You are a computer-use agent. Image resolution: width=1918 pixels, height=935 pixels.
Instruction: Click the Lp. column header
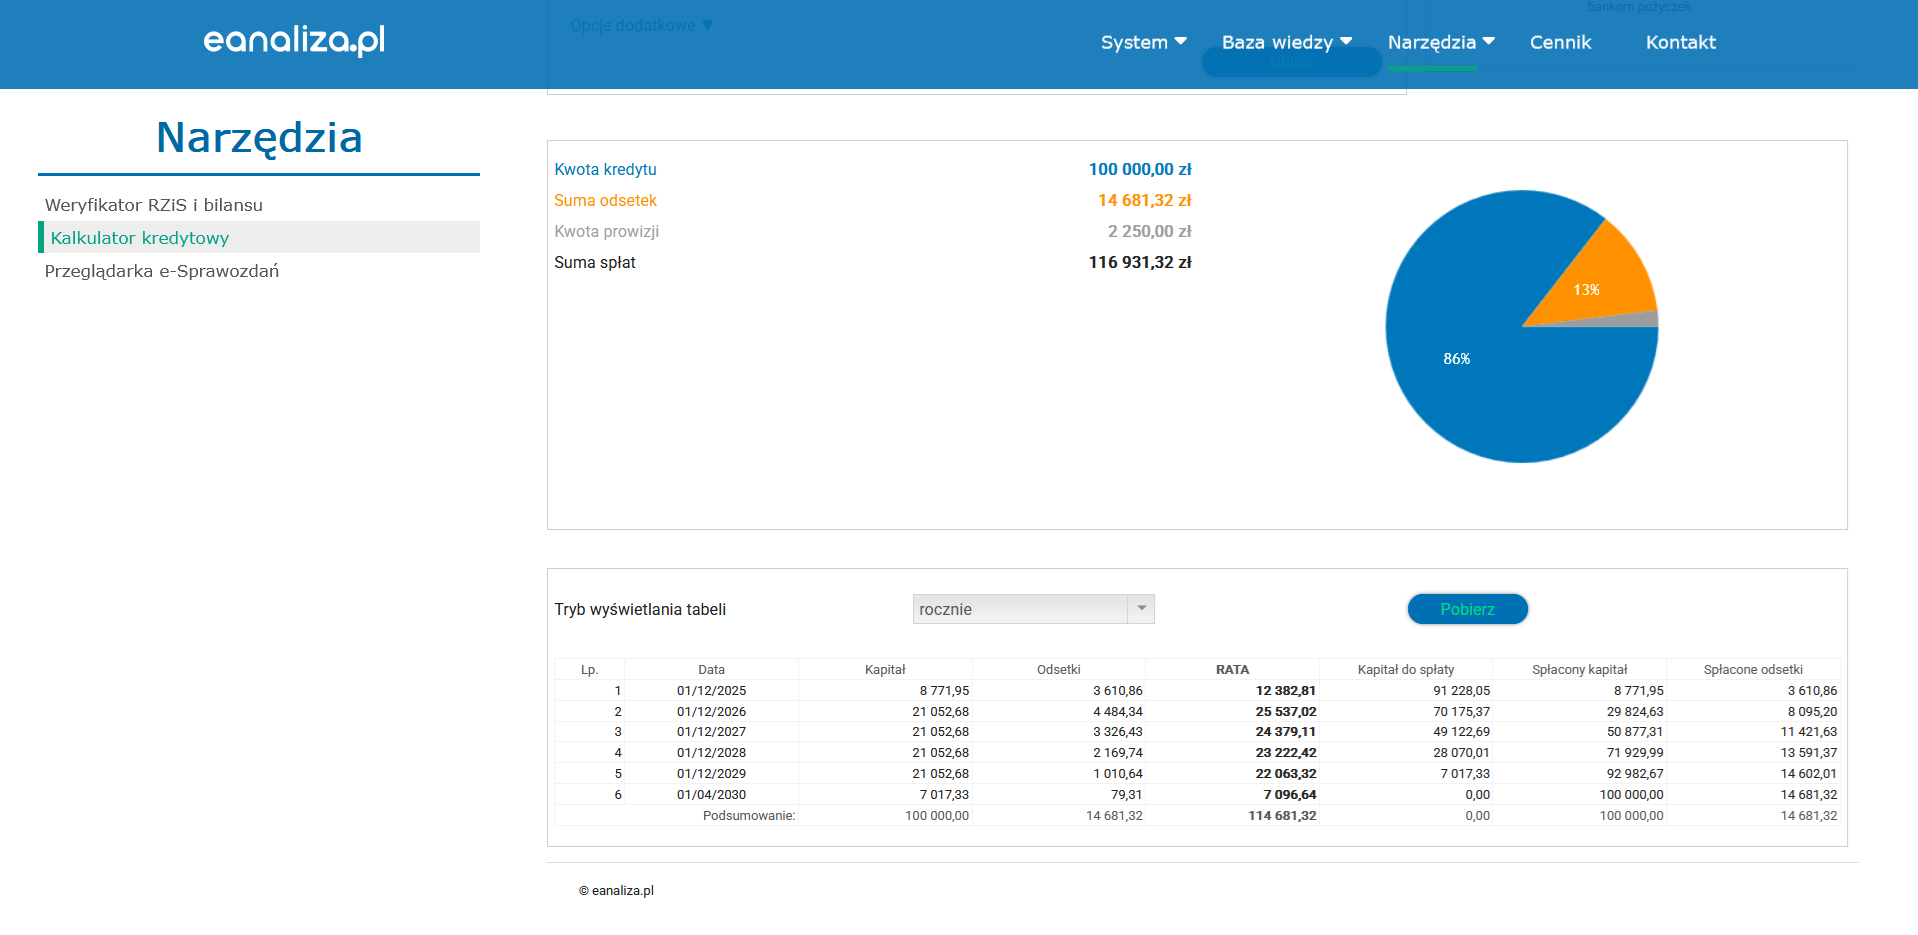590,670
